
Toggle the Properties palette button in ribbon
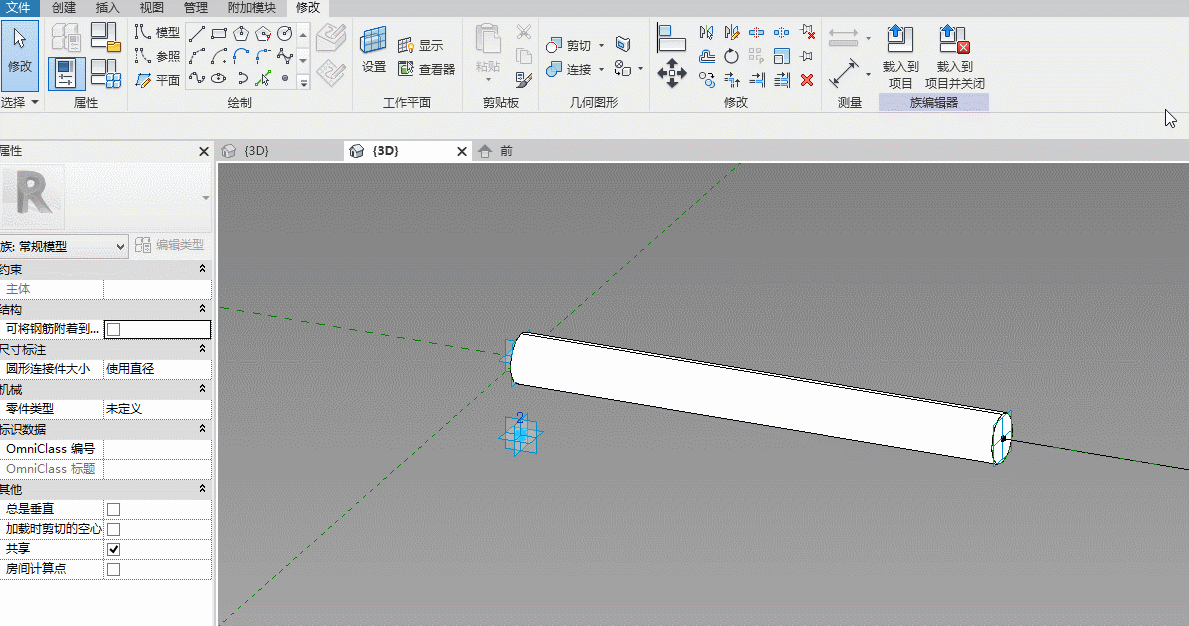(66, 74)
